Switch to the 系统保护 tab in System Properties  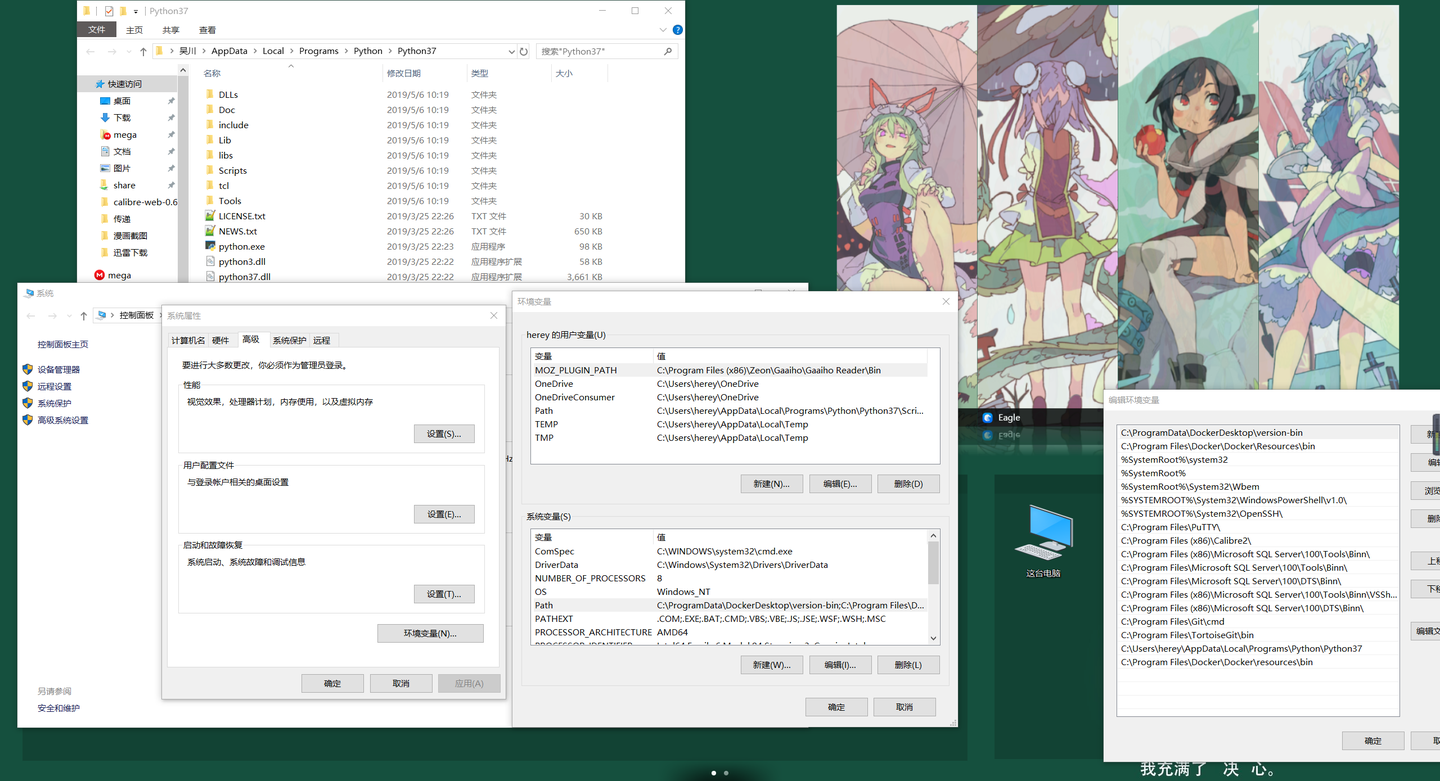[291, 339]
